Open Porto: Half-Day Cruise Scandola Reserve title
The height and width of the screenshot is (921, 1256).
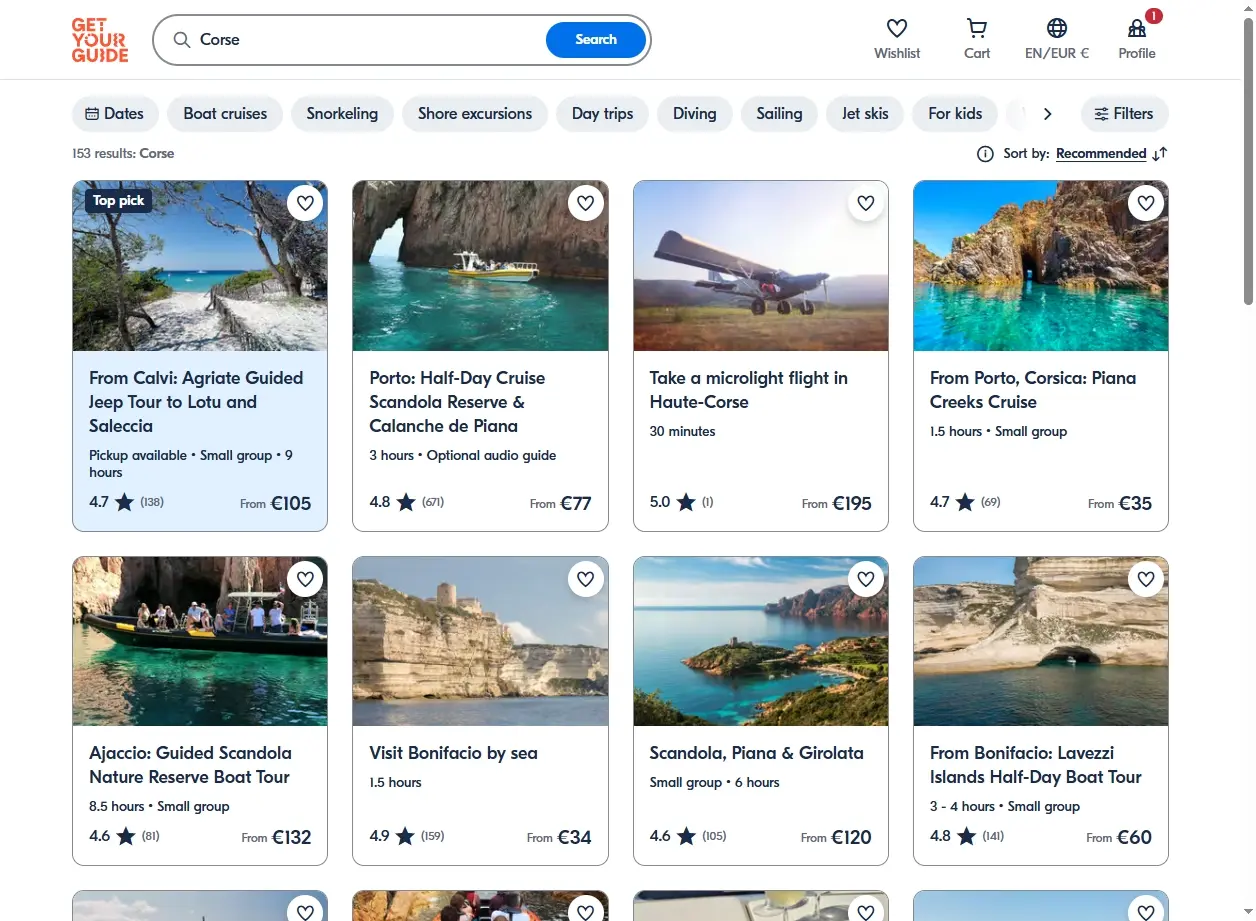(x=458, y=402)
